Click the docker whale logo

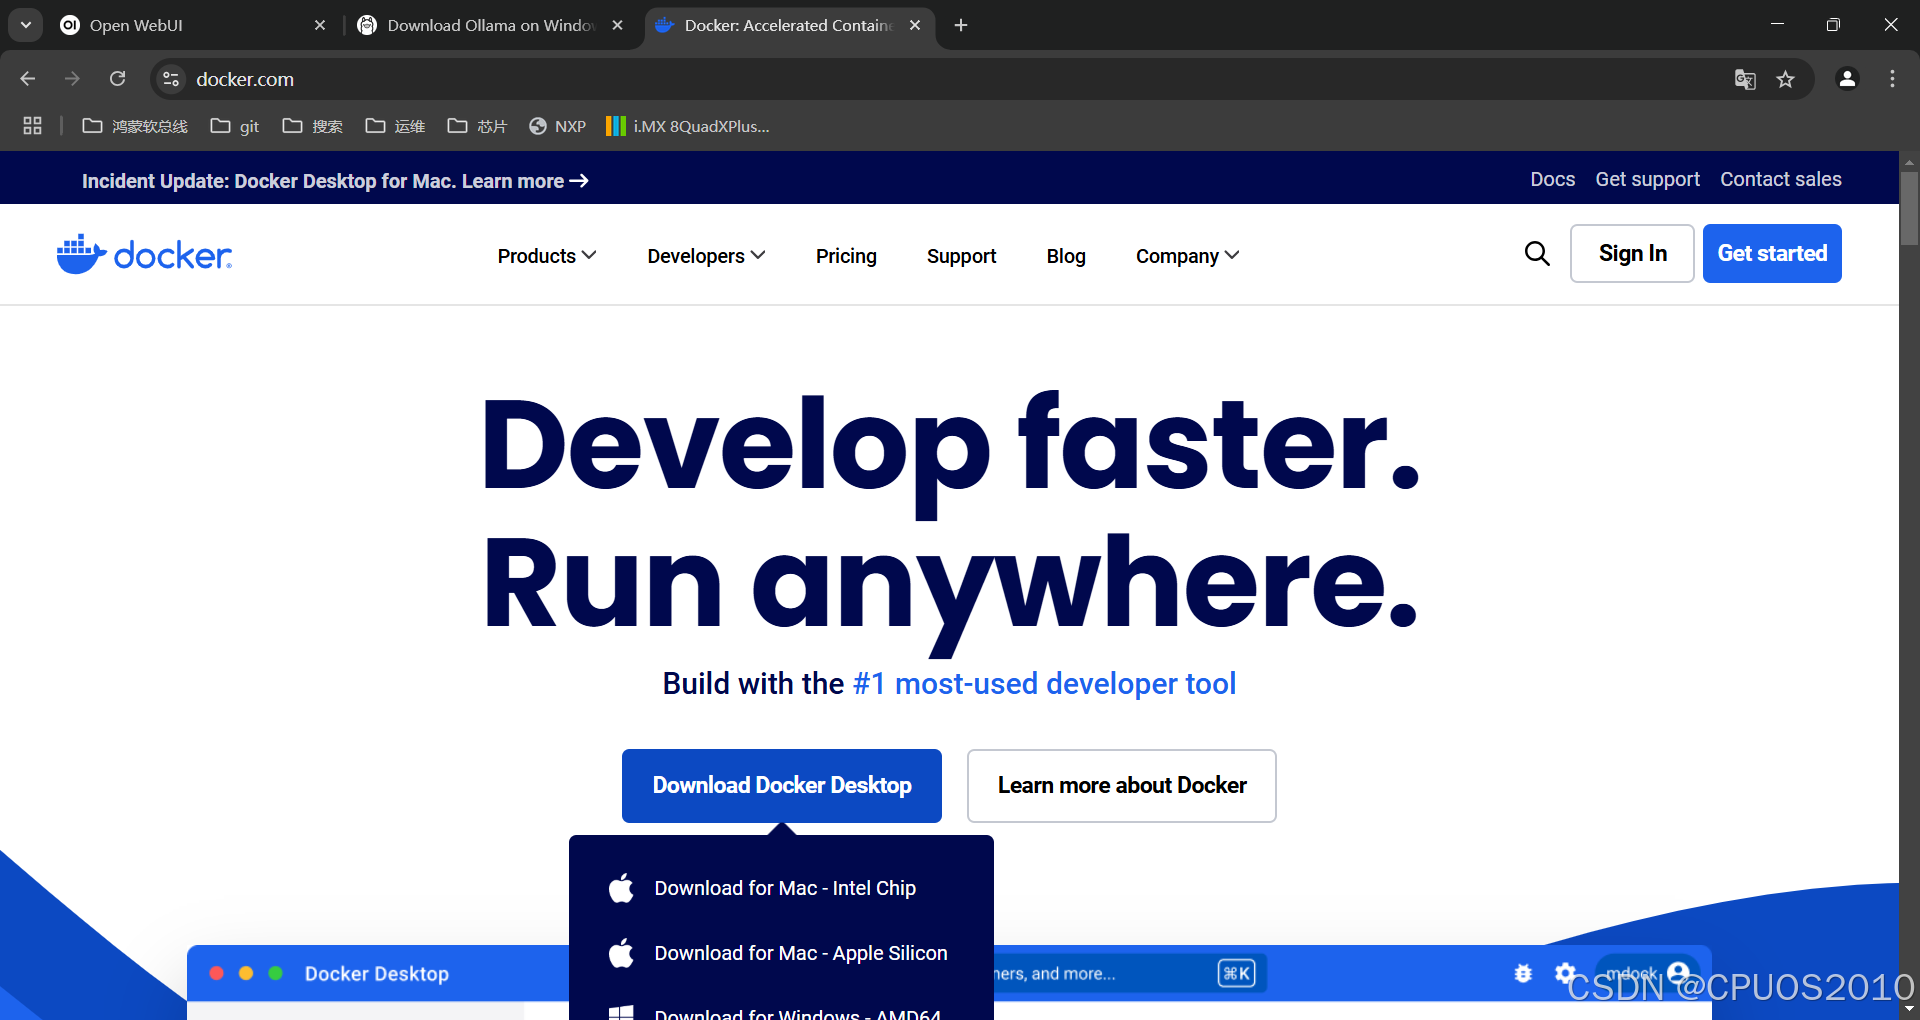[x=144, y=255]
